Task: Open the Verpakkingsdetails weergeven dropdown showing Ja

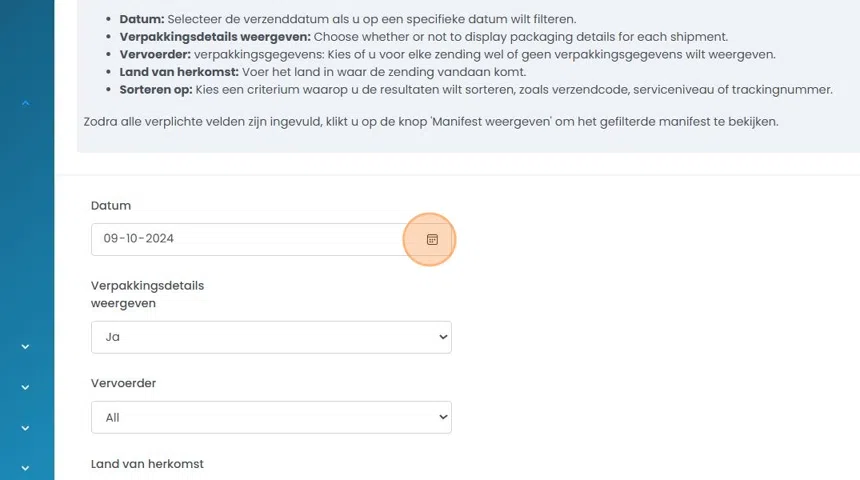Action: tap(271, 337)
